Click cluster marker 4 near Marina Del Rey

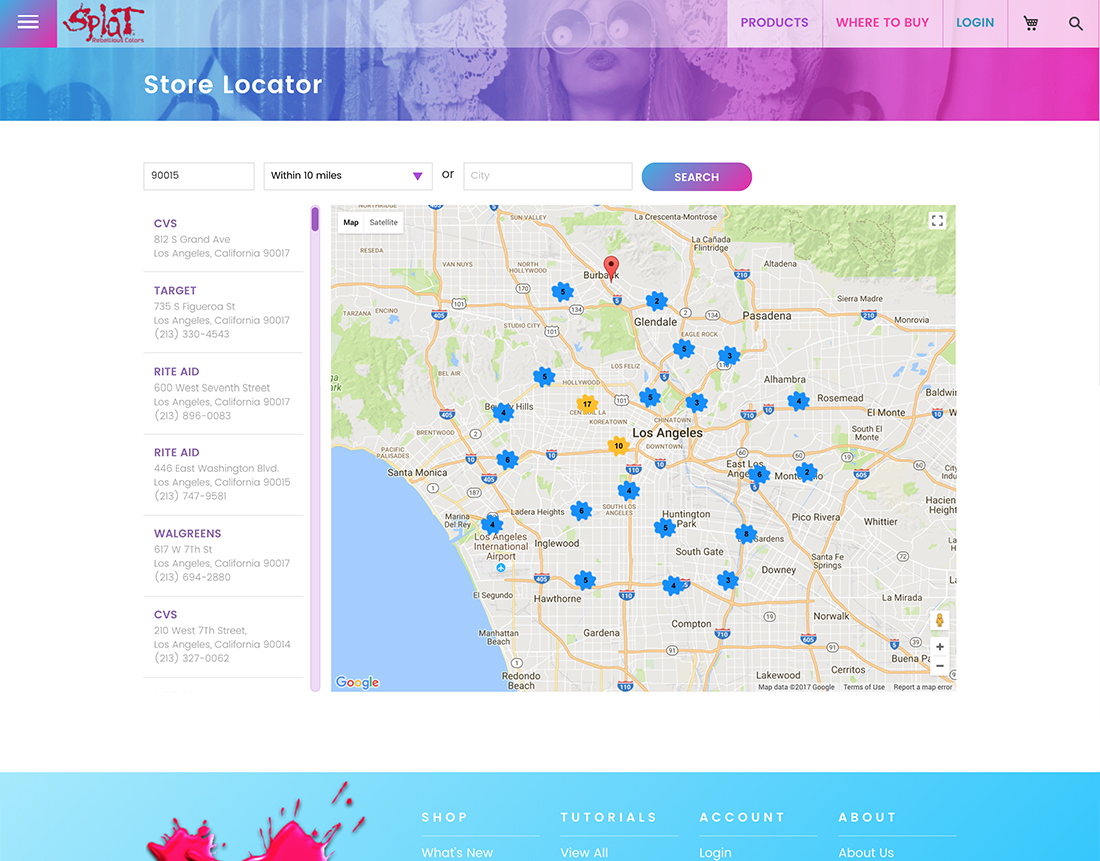coord(492,524)
